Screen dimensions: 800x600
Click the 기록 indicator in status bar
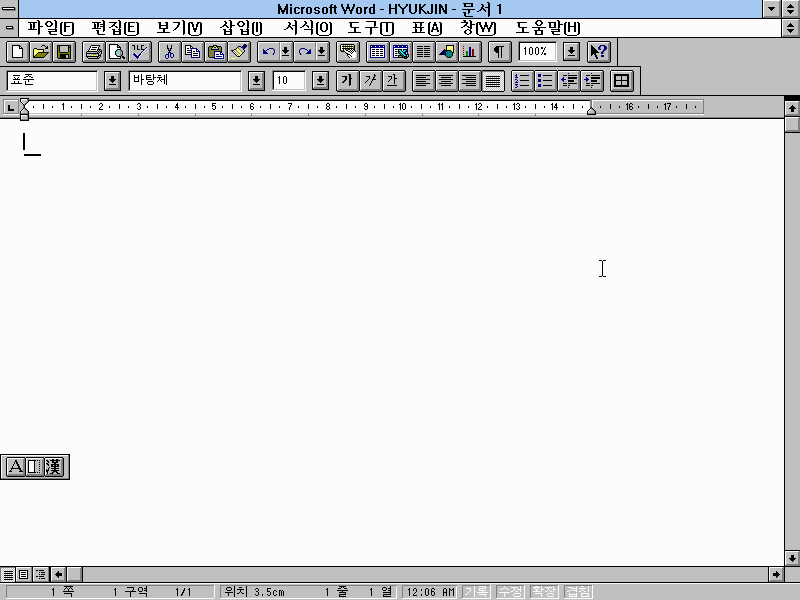tap(476, 592)
